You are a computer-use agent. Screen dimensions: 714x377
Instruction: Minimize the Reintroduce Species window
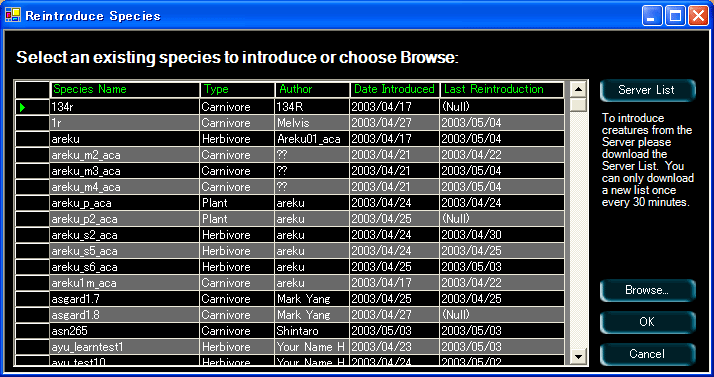click(652, 16)
